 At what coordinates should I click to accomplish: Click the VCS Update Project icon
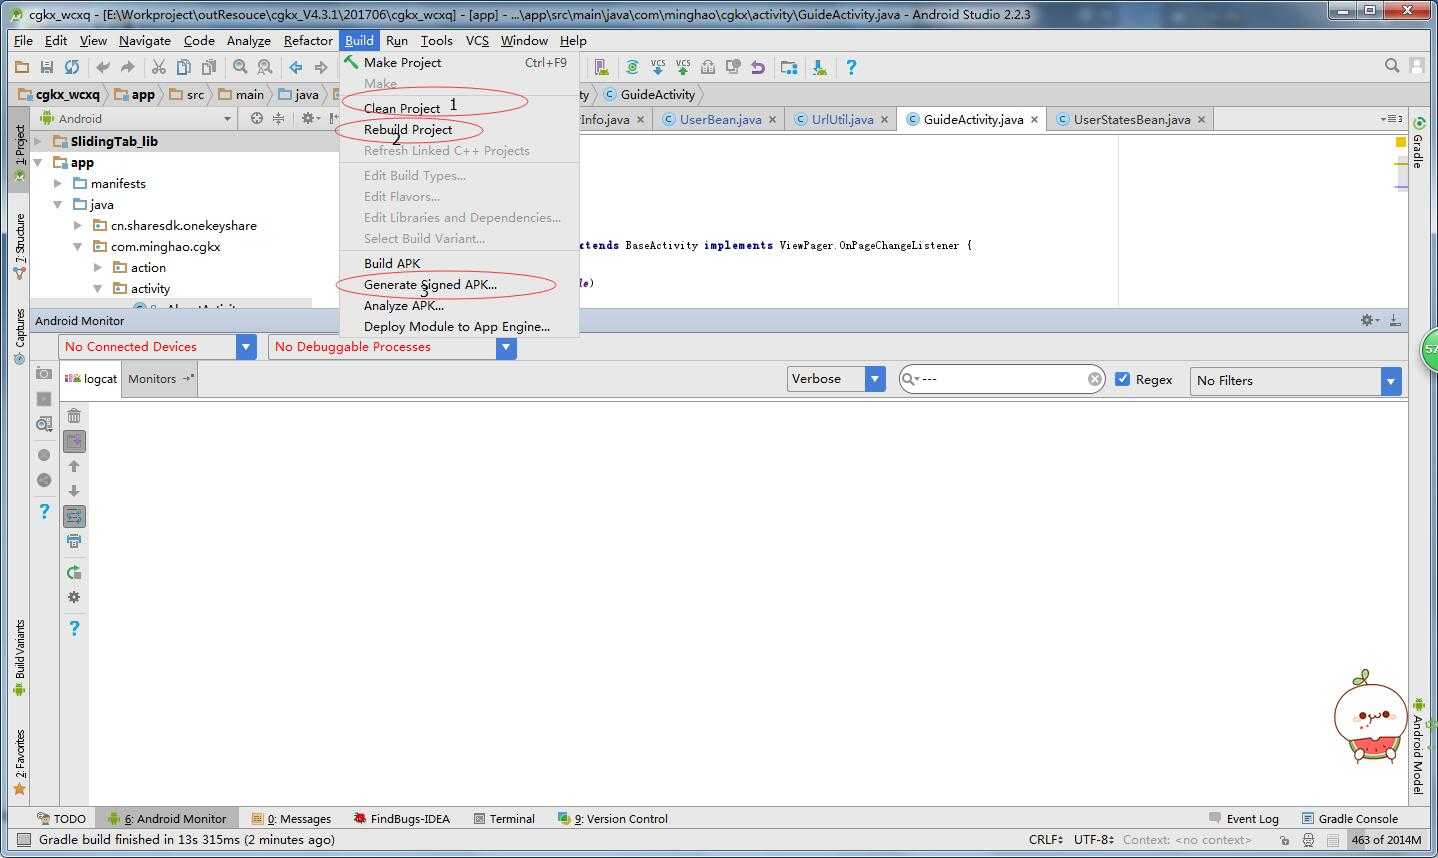pos(657,67)
